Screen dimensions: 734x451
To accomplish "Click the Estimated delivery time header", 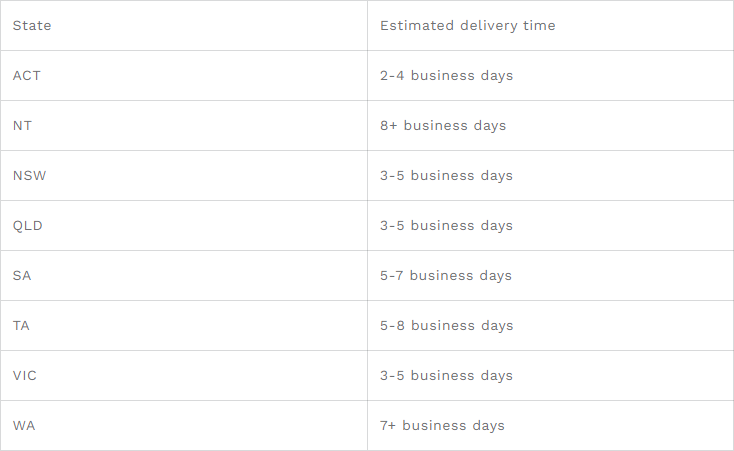I will point(550,25).
